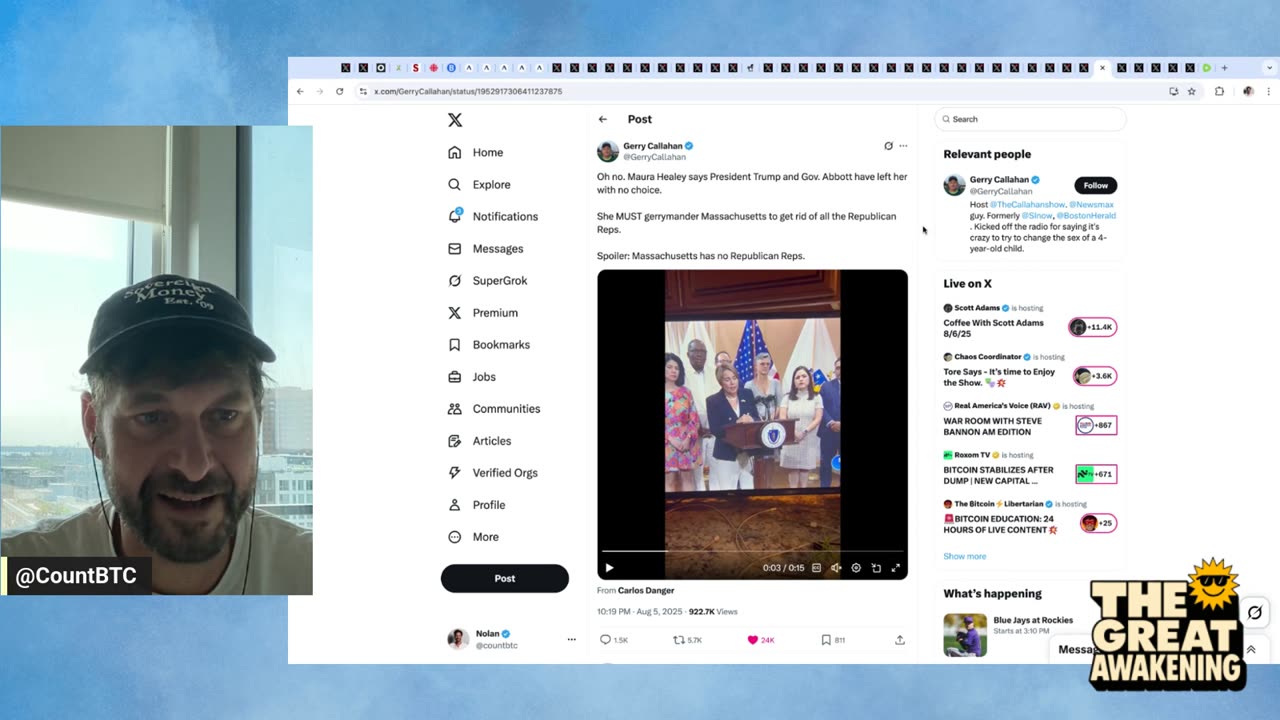This screenshot has width=1280, height=720.
Task: Share the post using the upload icon
Action: 900,640
